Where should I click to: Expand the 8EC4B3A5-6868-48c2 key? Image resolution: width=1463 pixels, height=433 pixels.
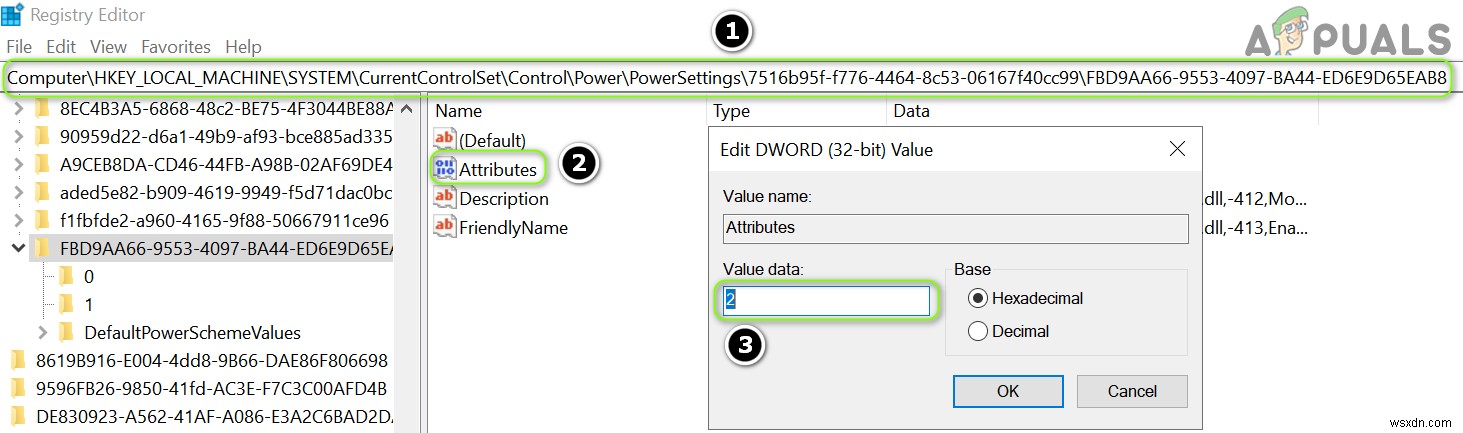17,107
